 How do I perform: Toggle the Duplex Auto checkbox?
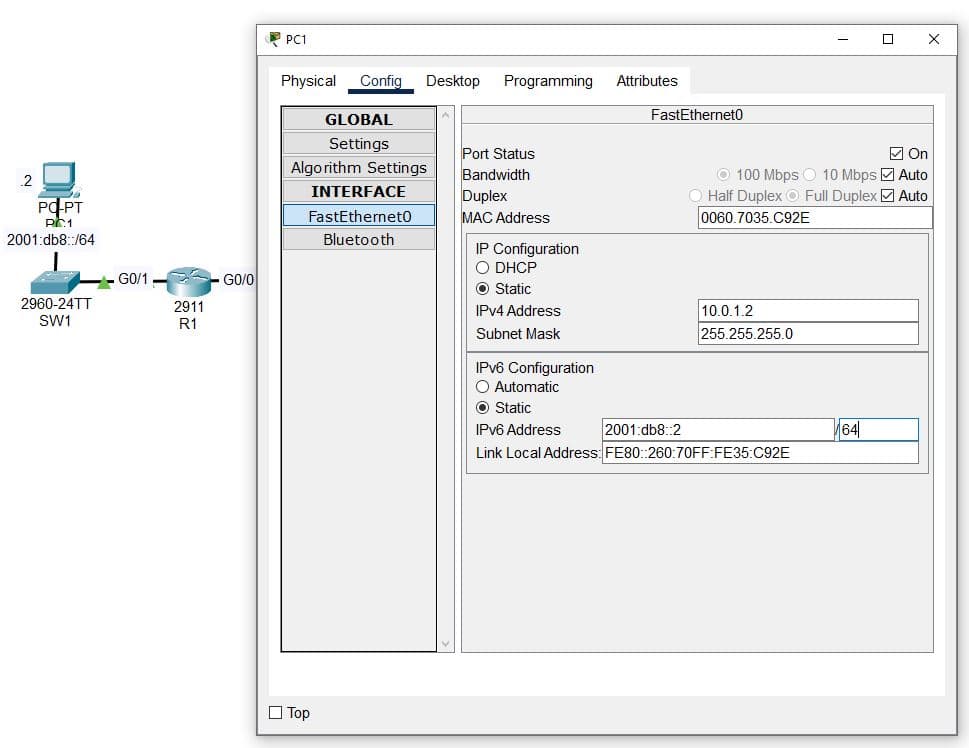pyautogui.click(x=888, y=196)
